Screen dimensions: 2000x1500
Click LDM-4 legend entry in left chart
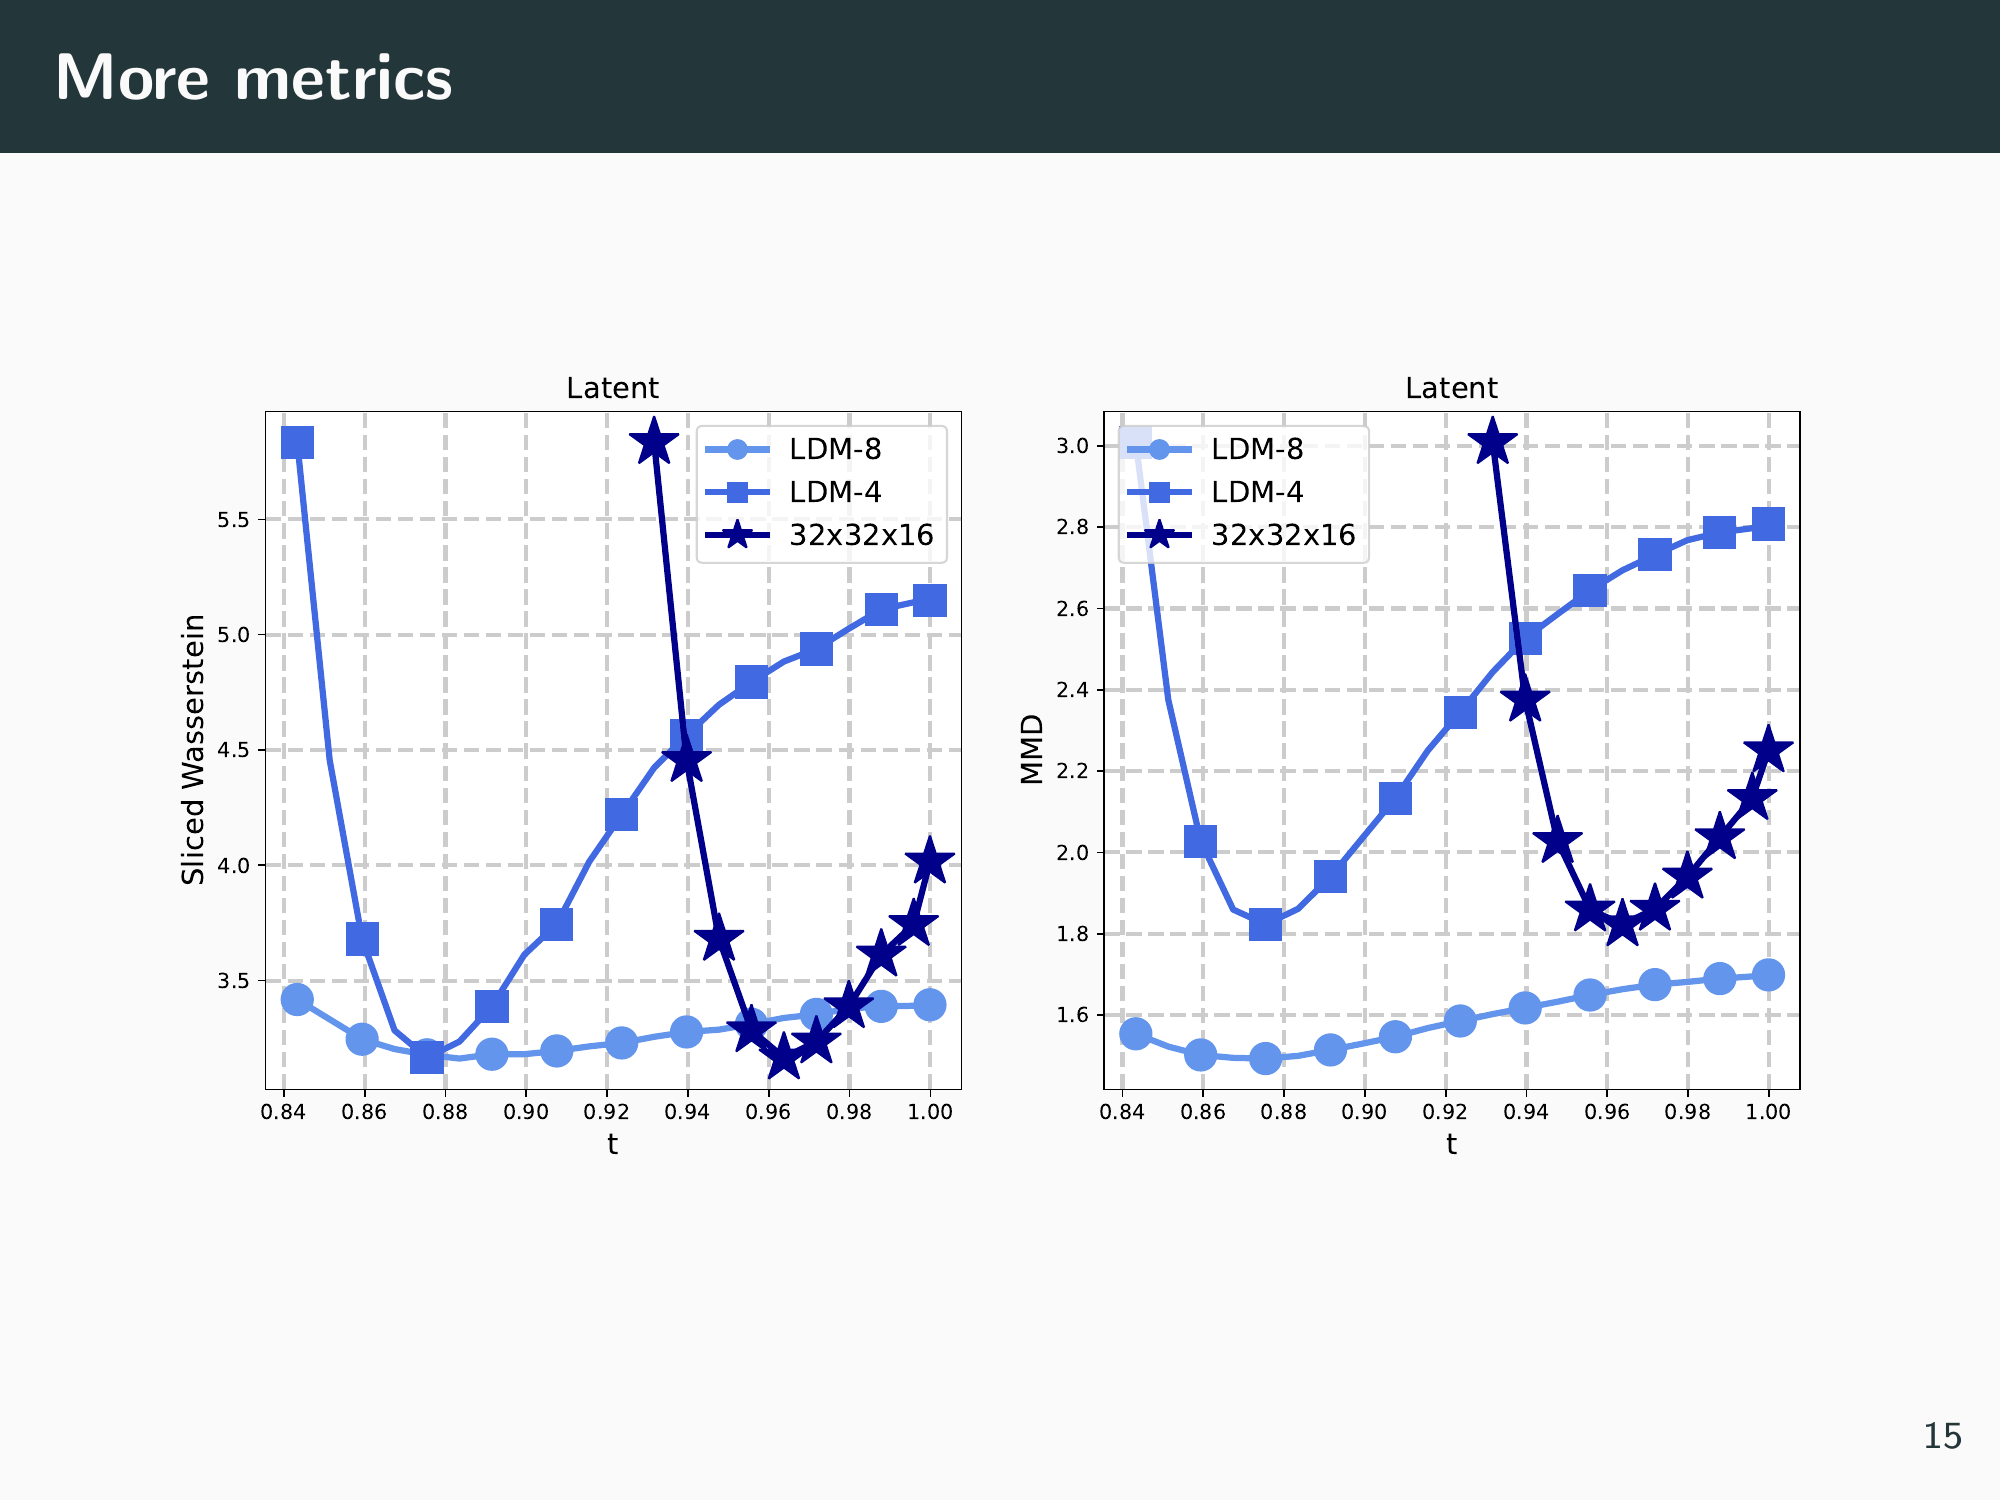tap(794, 492)
